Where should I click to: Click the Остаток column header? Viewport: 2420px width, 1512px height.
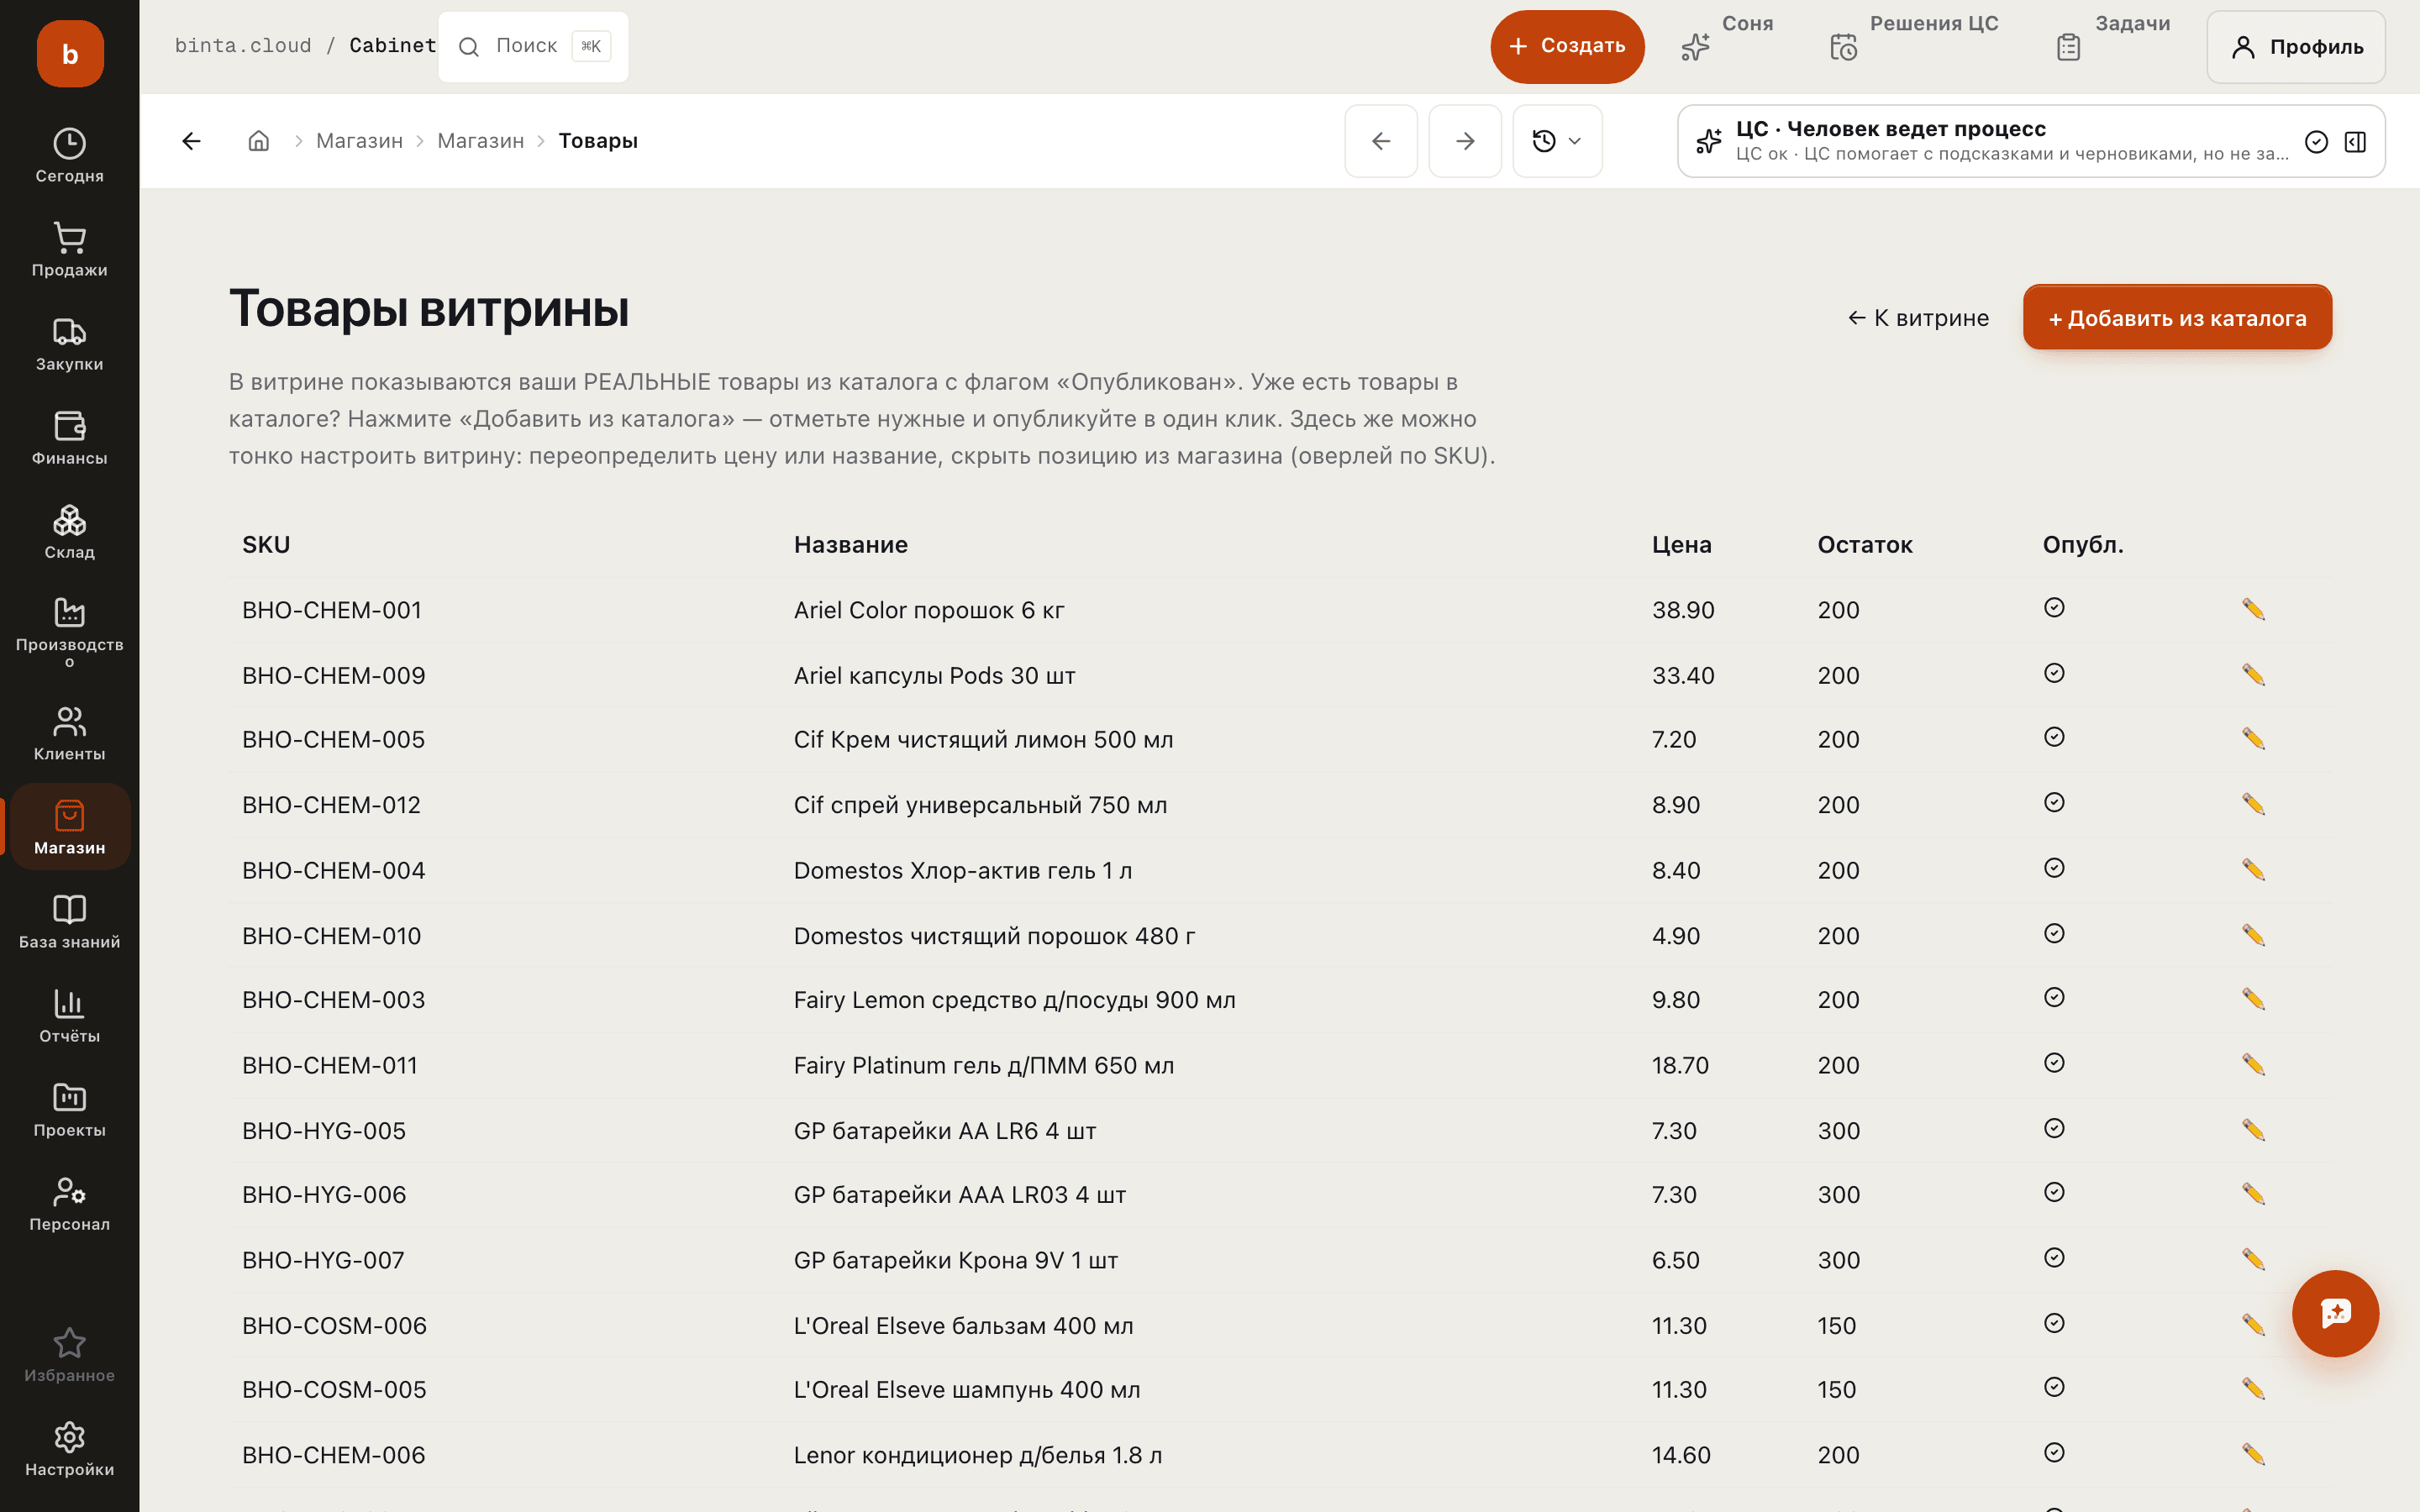pos(1864,545)
